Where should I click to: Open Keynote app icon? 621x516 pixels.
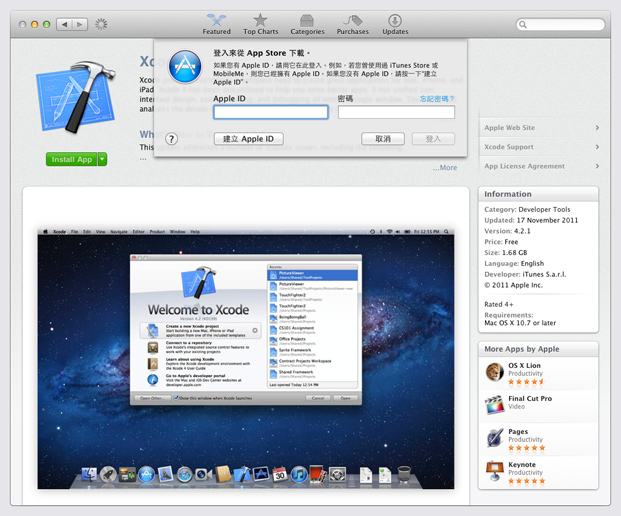pos(495,471)
